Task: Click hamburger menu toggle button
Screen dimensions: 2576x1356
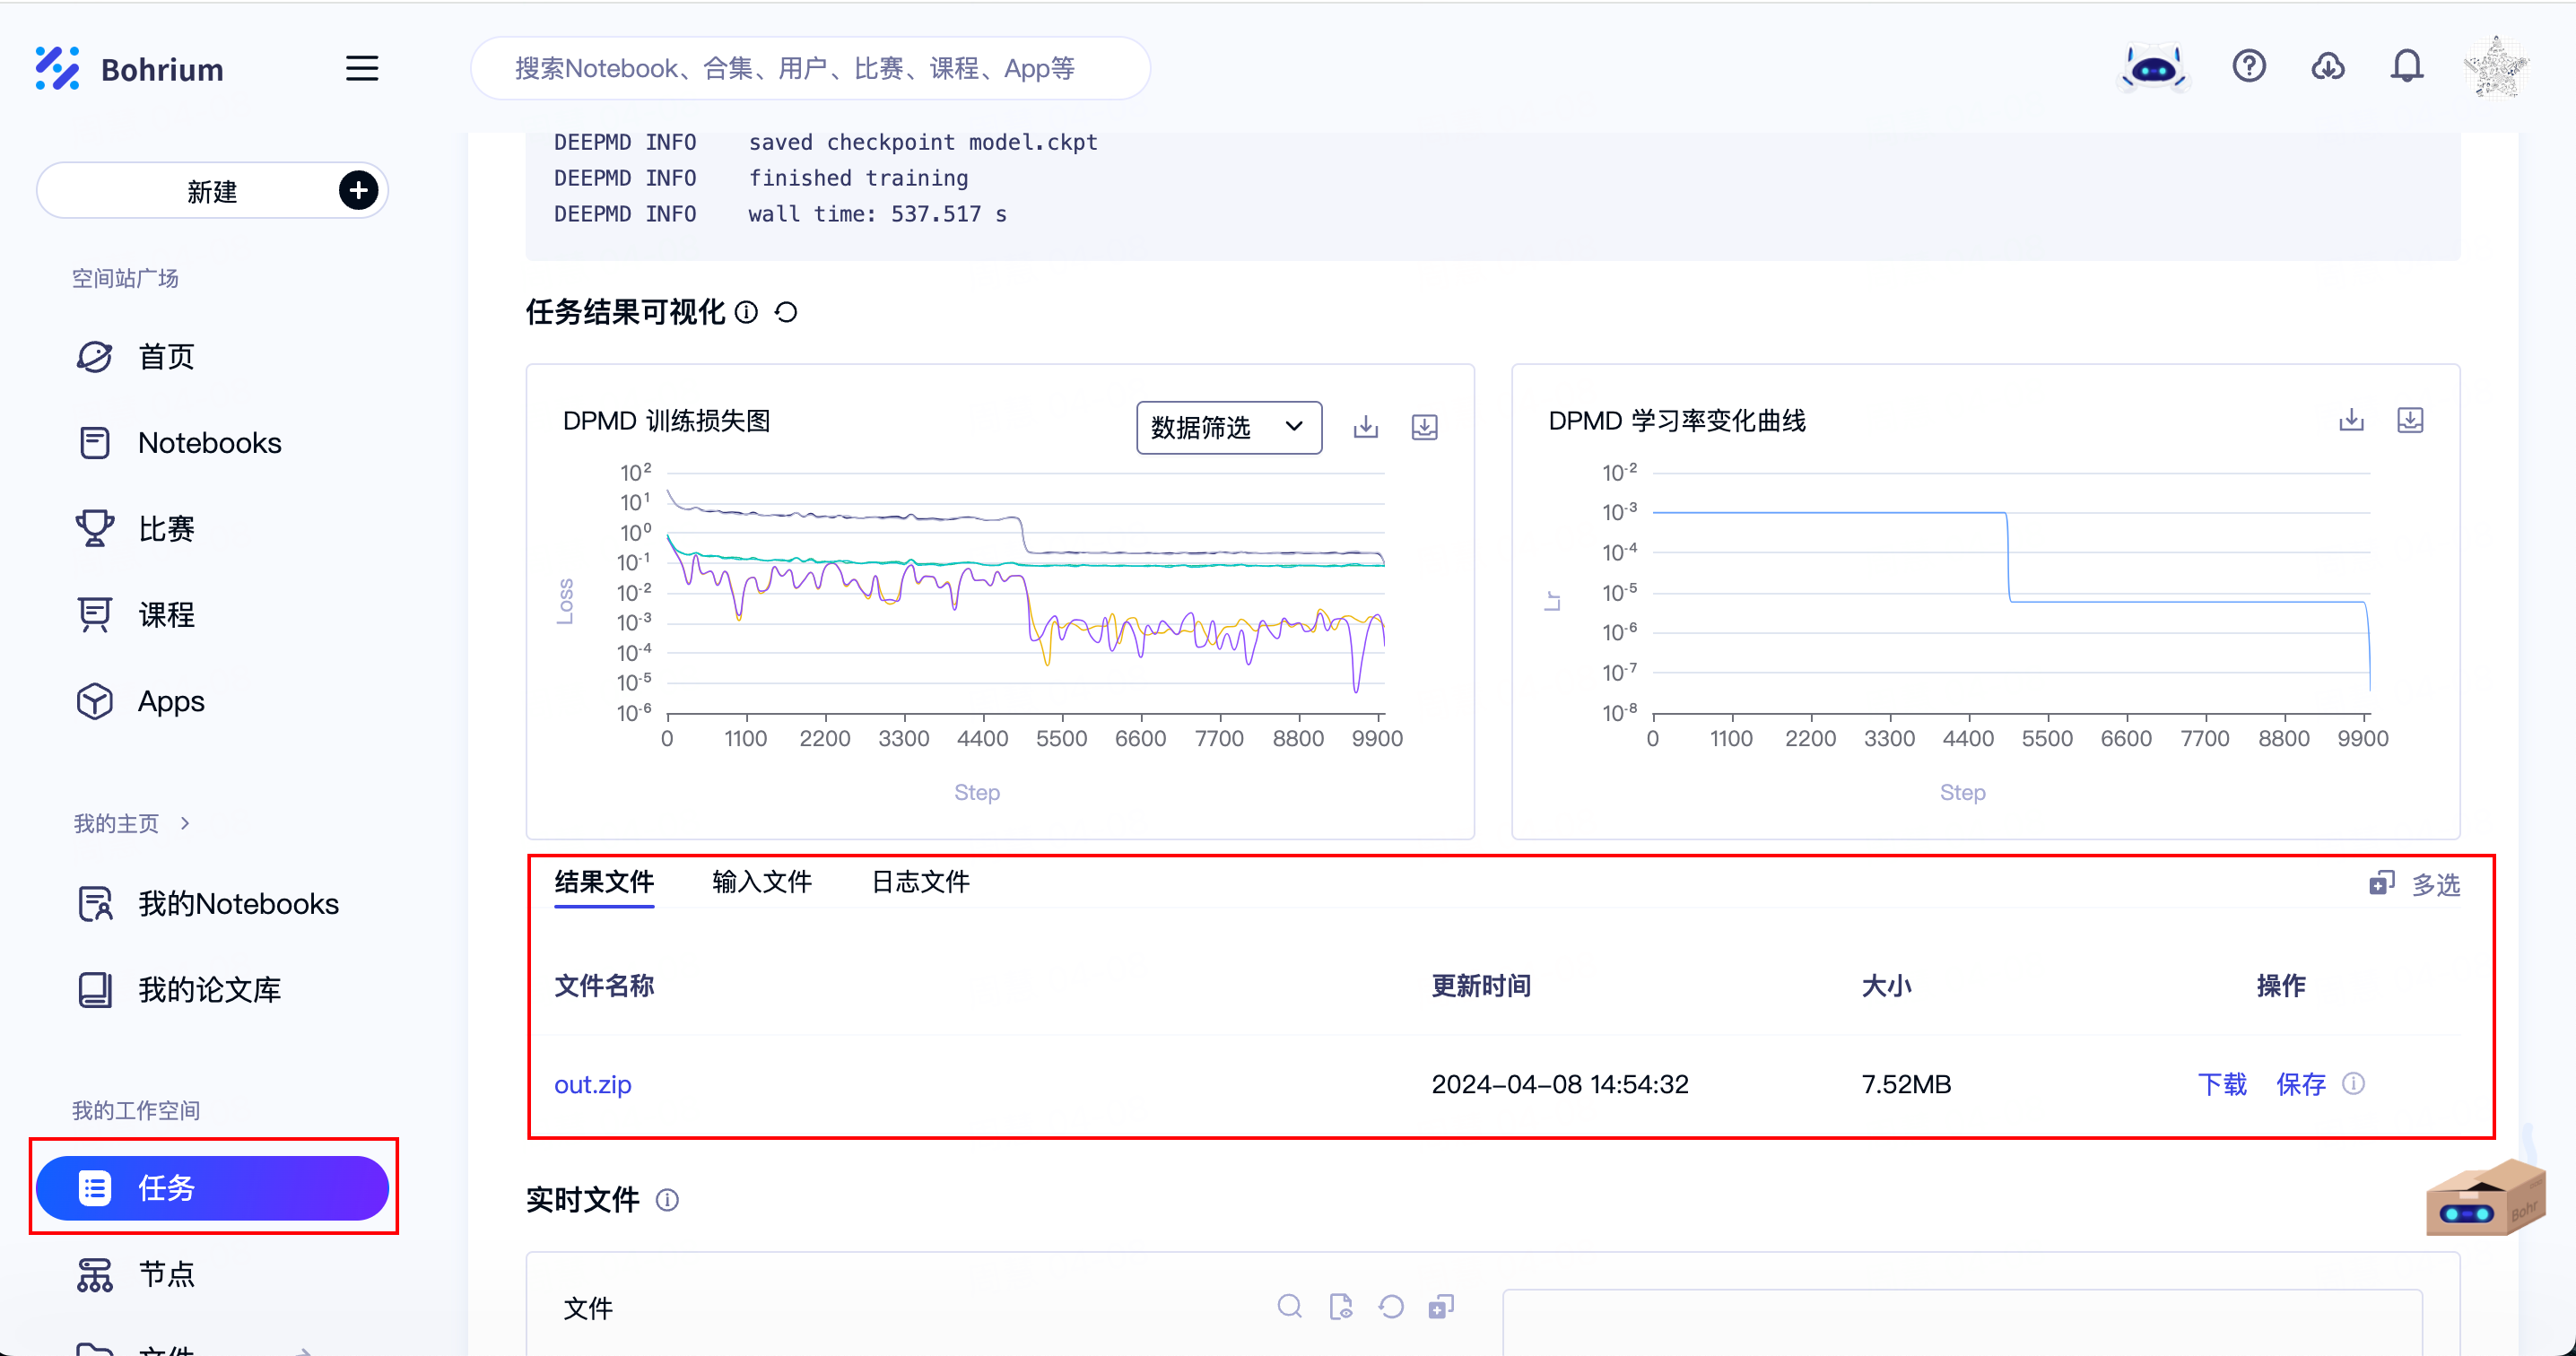Action: click(361, 68)
